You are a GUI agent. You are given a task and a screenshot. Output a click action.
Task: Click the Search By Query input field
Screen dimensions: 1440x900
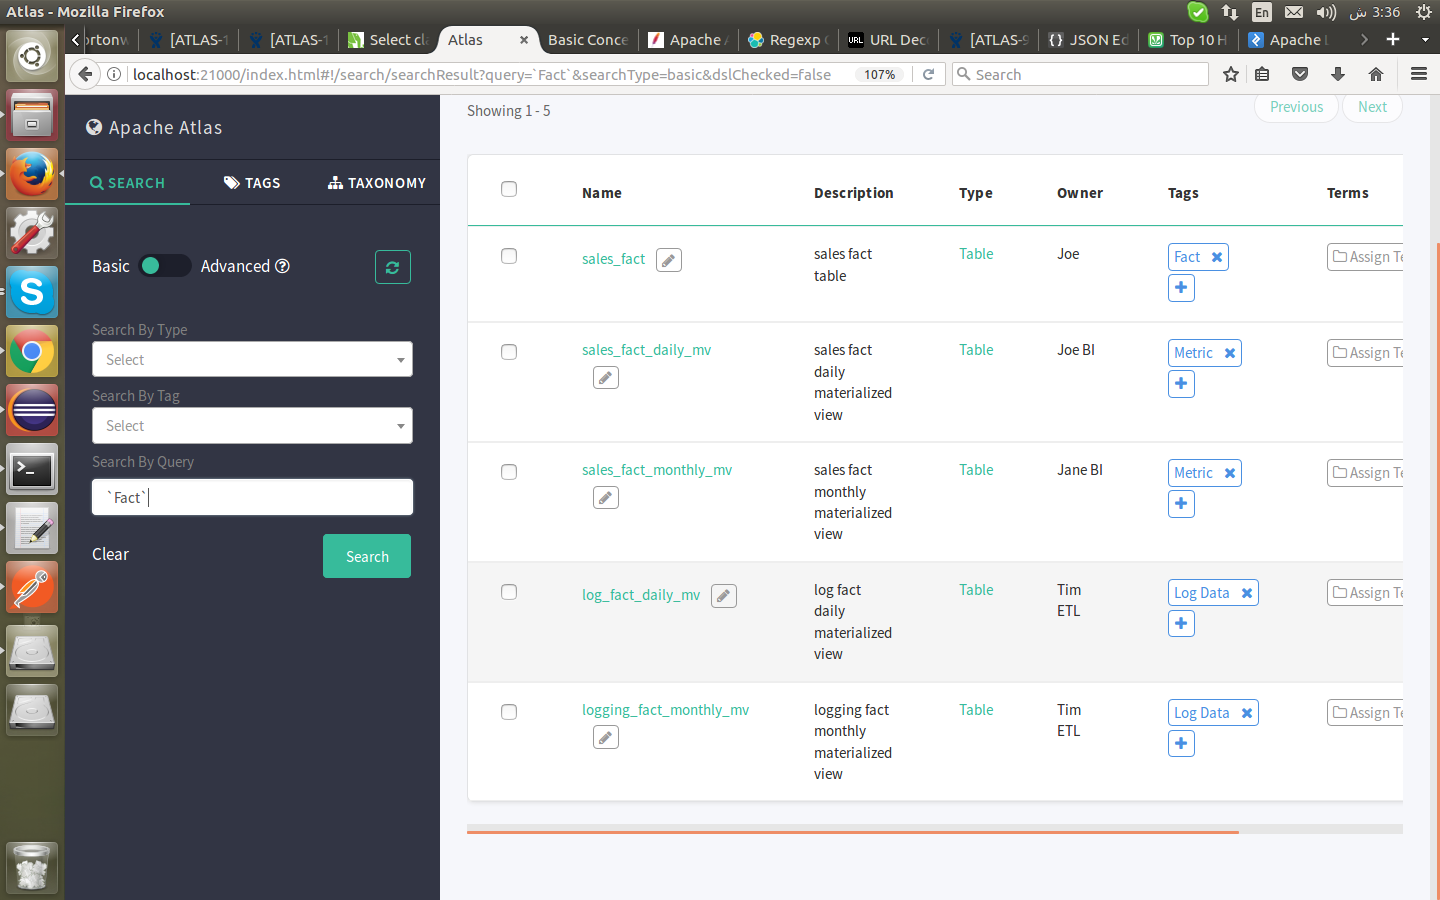252,497
